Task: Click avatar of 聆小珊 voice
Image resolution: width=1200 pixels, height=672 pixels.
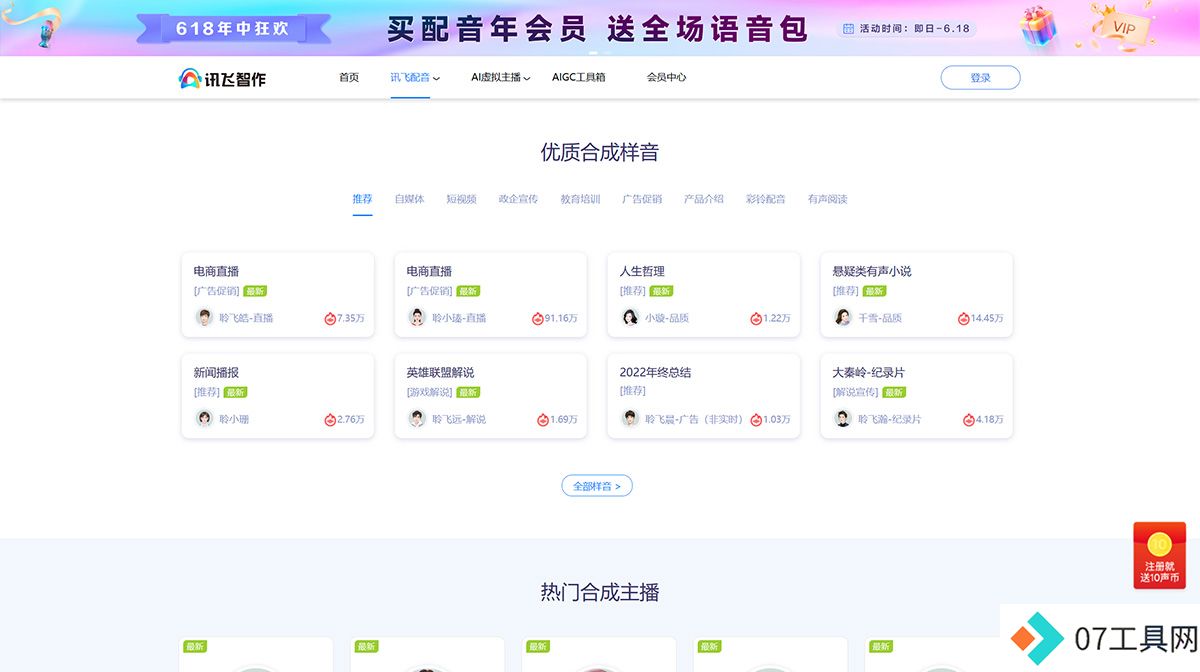Action: tap(204, 418)
